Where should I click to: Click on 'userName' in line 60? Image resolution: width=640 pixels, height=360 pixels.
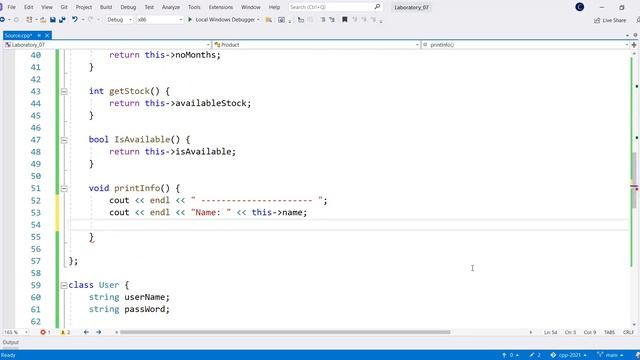144,297
